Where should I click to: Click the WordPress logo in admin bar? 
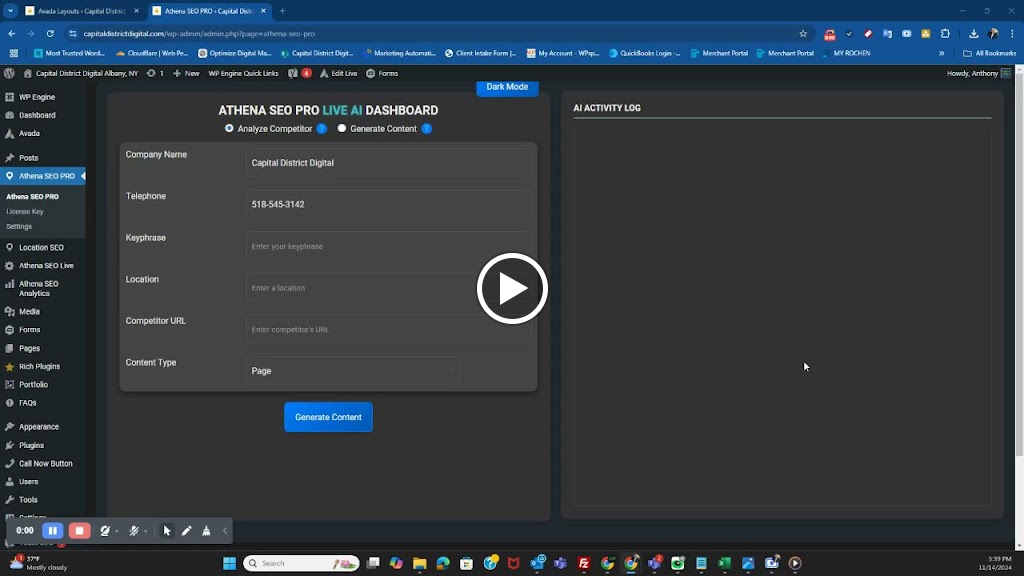9,73
